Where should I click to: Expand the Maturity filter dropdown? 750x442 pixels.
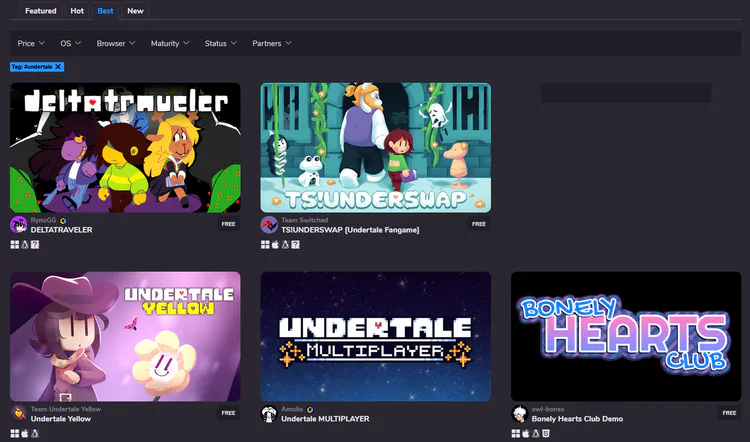point(170,43)
